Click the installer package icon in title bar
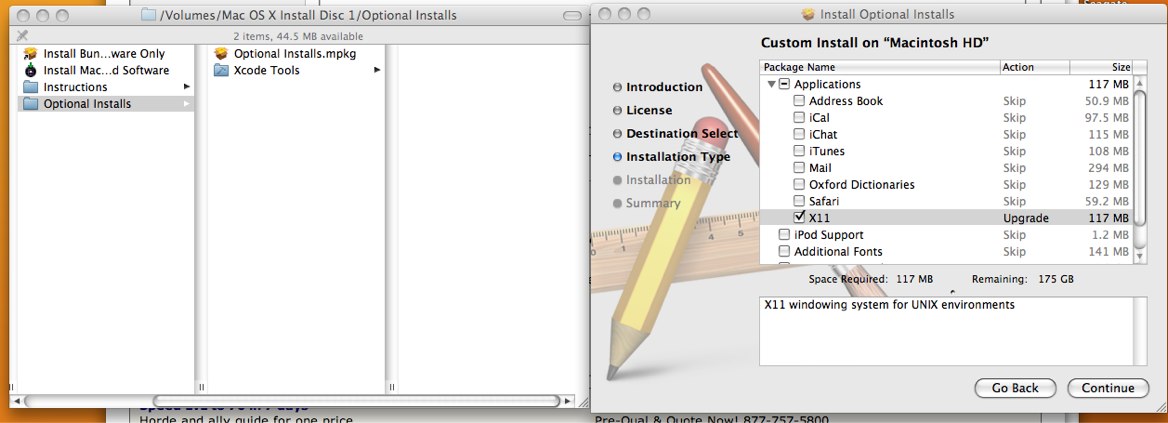 (x=807, y=14)
